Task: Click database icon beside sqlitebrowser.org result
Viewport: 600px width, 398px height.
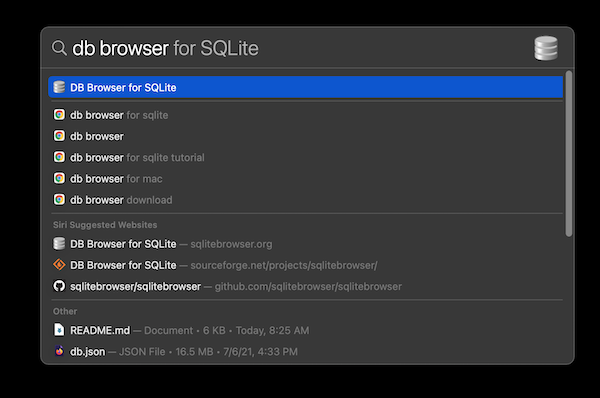Action: tap(59, 243)
